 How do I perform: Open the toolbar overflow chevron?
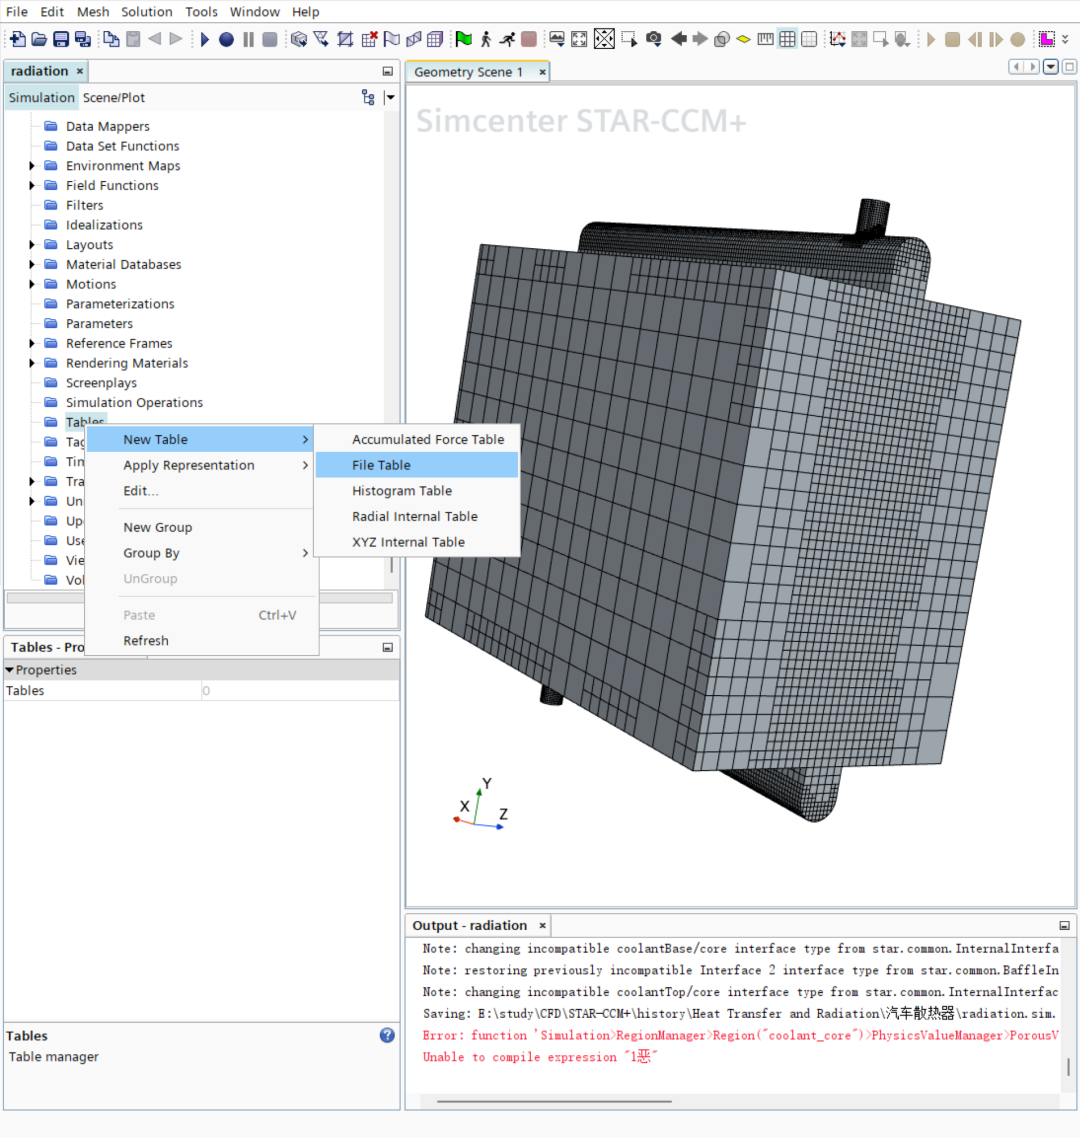[x=1065, y=39]
